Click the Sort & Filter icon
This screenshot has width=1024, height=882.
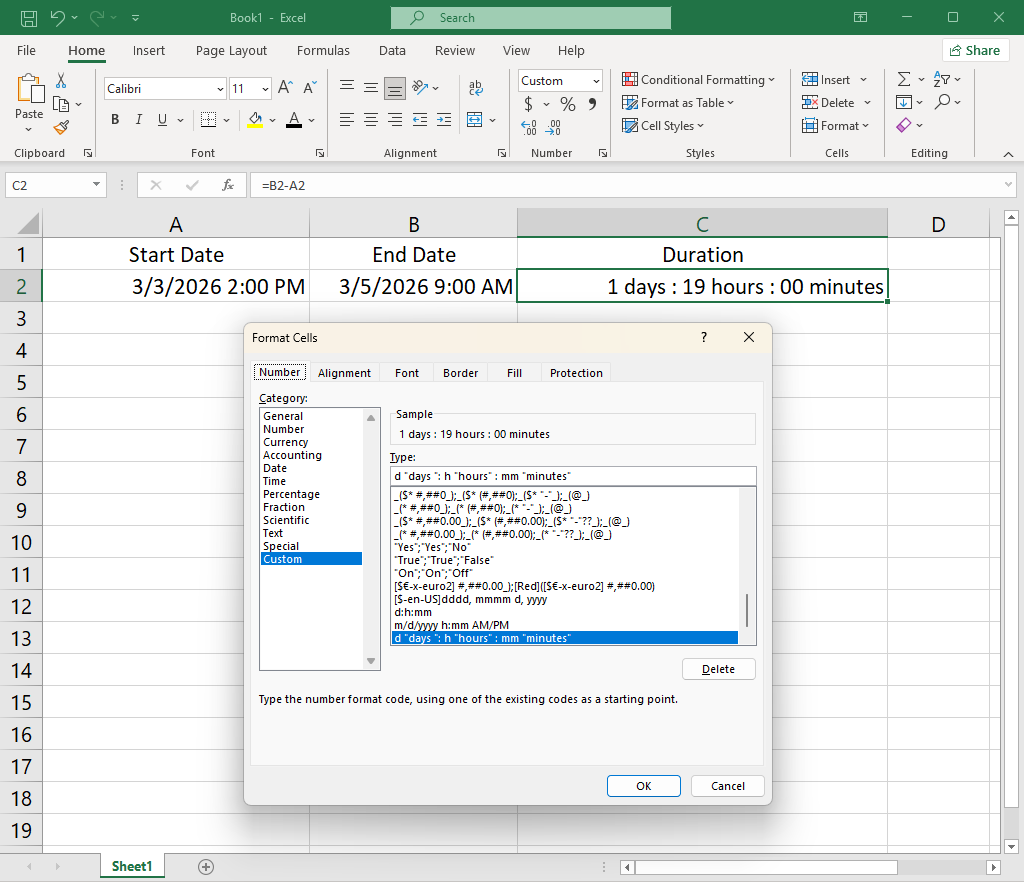coord(942,80)
